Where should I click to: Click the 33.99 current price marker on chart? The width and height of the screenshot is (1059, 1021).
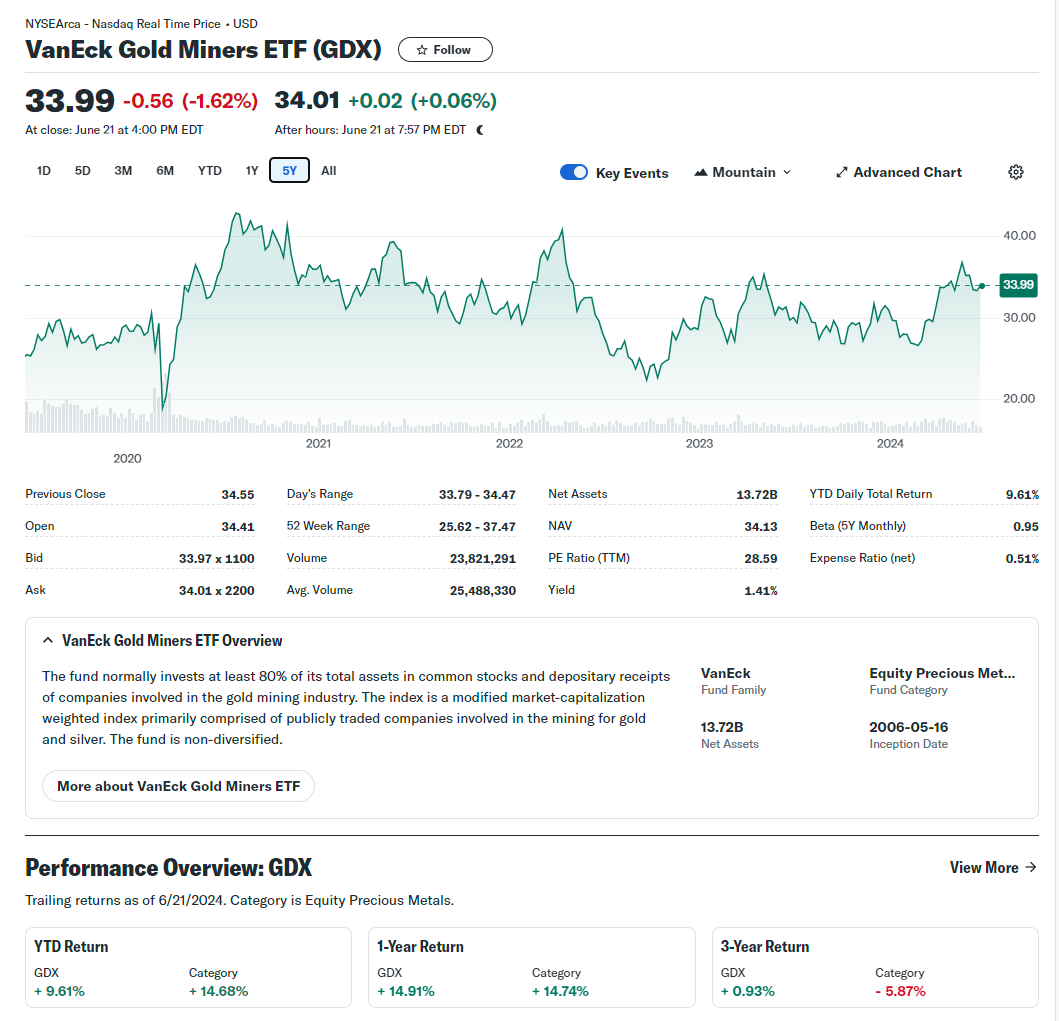tap(1018, 285)
